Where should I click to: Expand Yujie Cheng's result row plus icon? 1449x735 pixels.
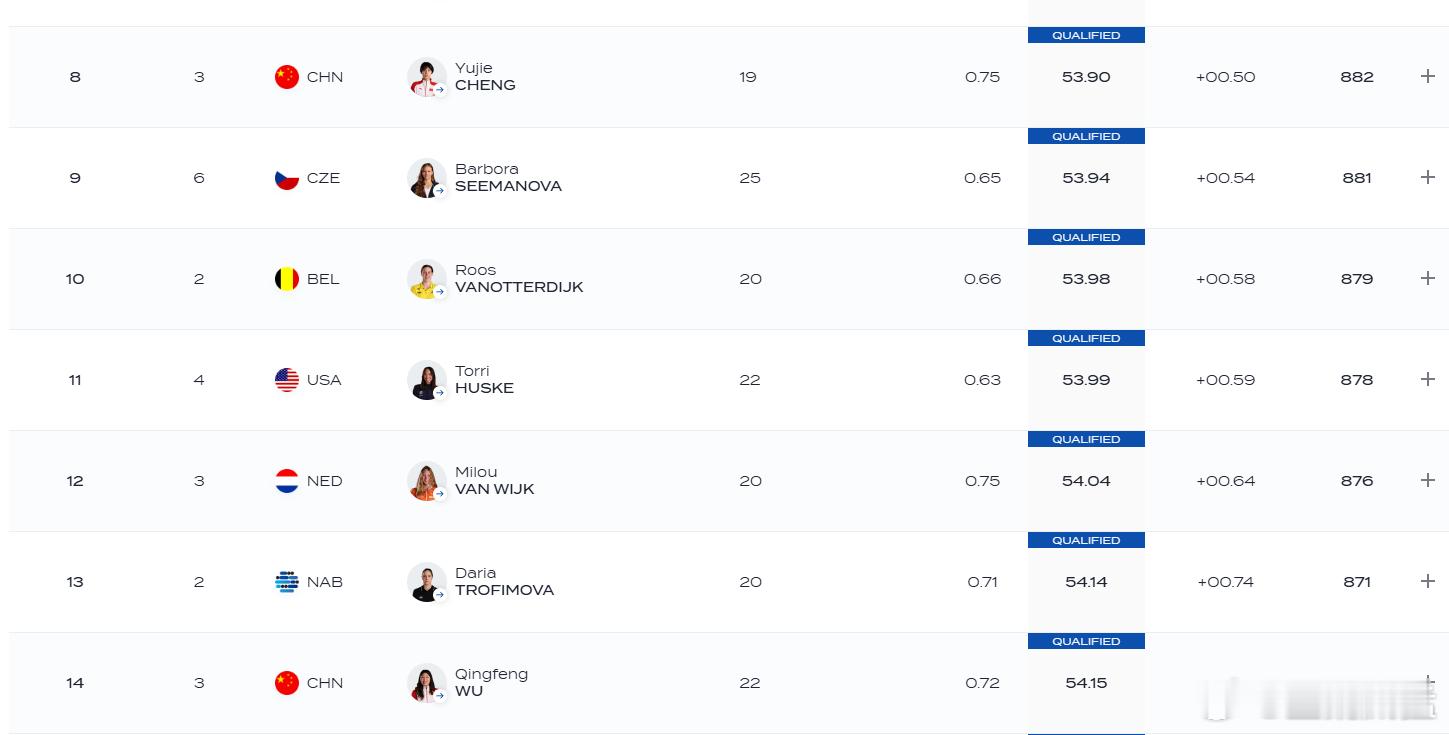tap(1427, 76)
